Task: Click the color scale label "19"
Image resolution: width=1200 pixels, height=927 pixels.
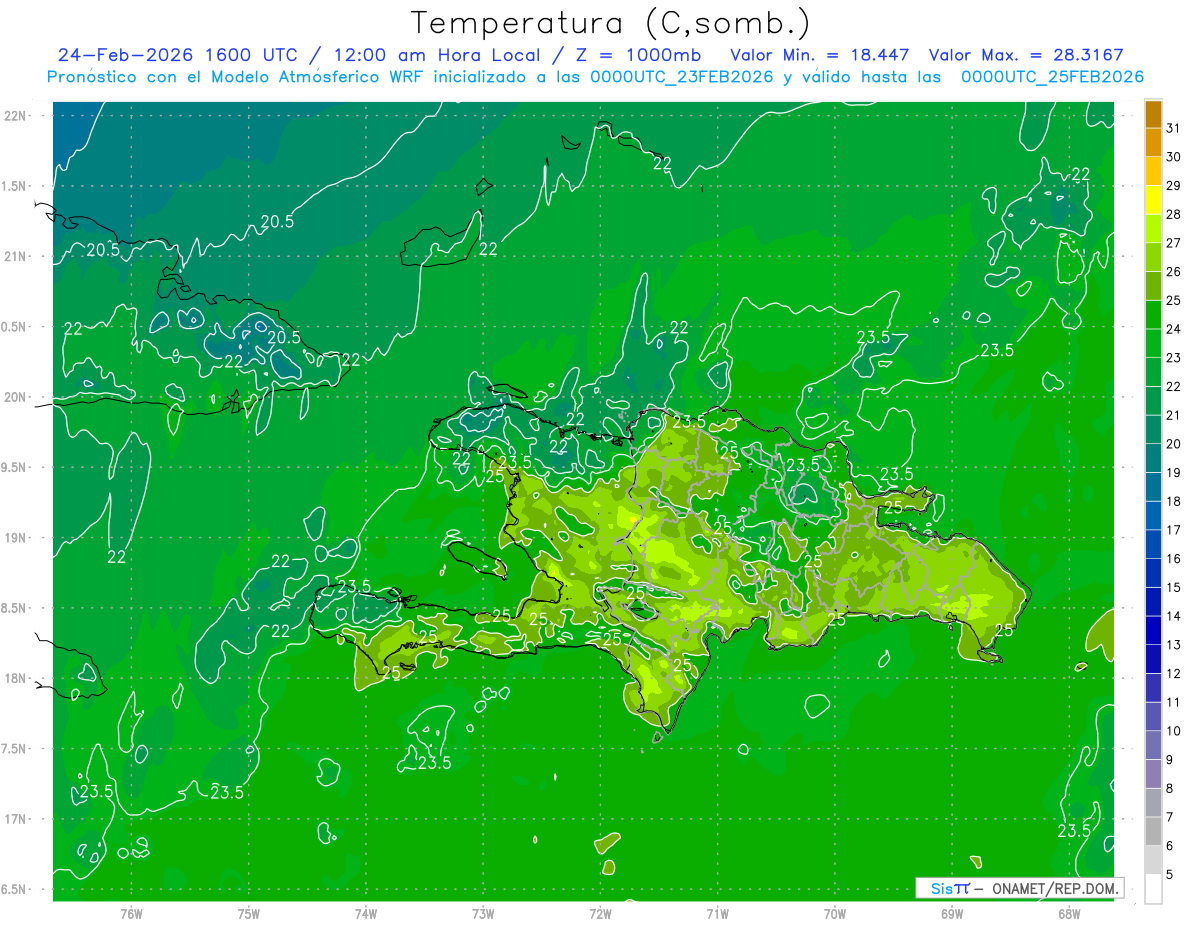Action: 1174,472
